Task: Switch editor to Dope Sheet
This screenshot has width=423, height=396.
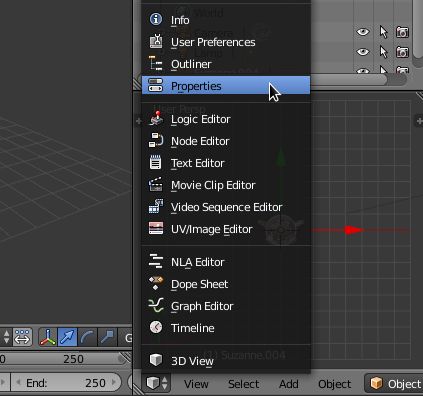Action: (x=226, y=284)
